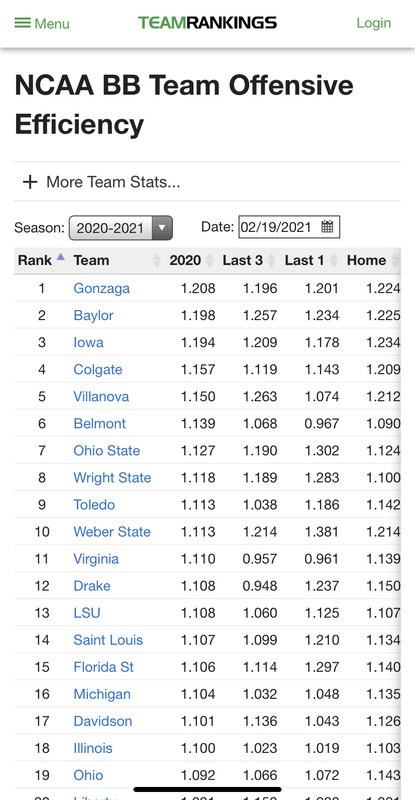Click the Login link
415x800 pixels.
[374, 23]
